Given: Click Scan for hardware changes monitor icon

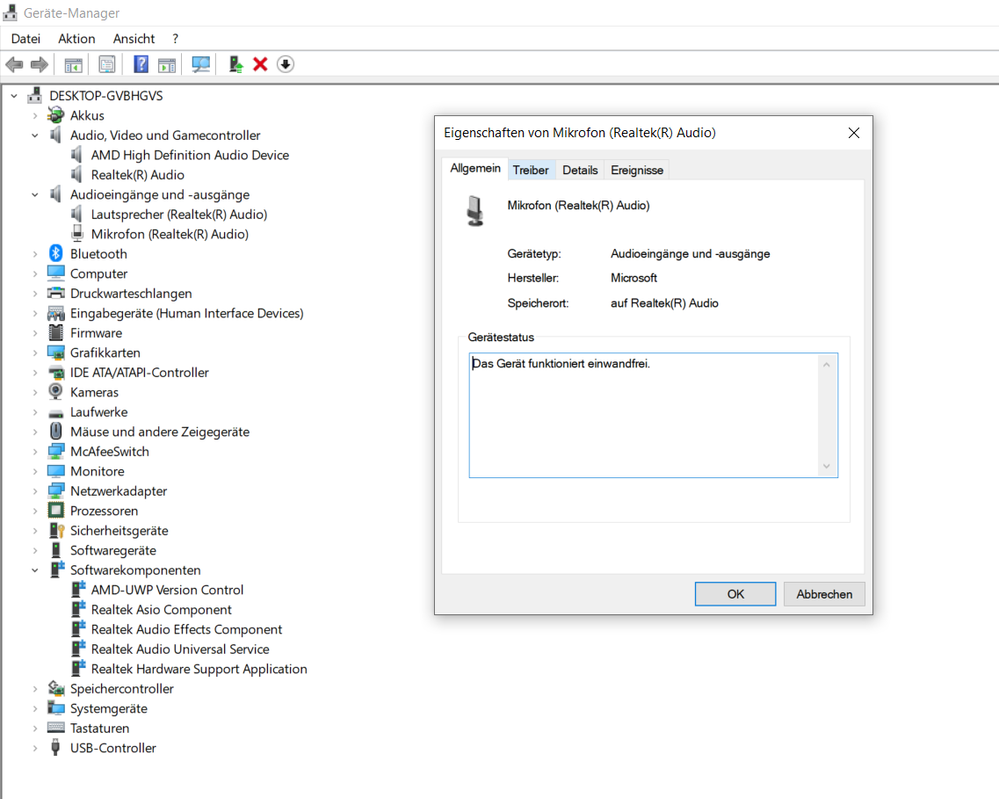Looking at the screenshot, I should pyautogui.click(x=201, y=64).
